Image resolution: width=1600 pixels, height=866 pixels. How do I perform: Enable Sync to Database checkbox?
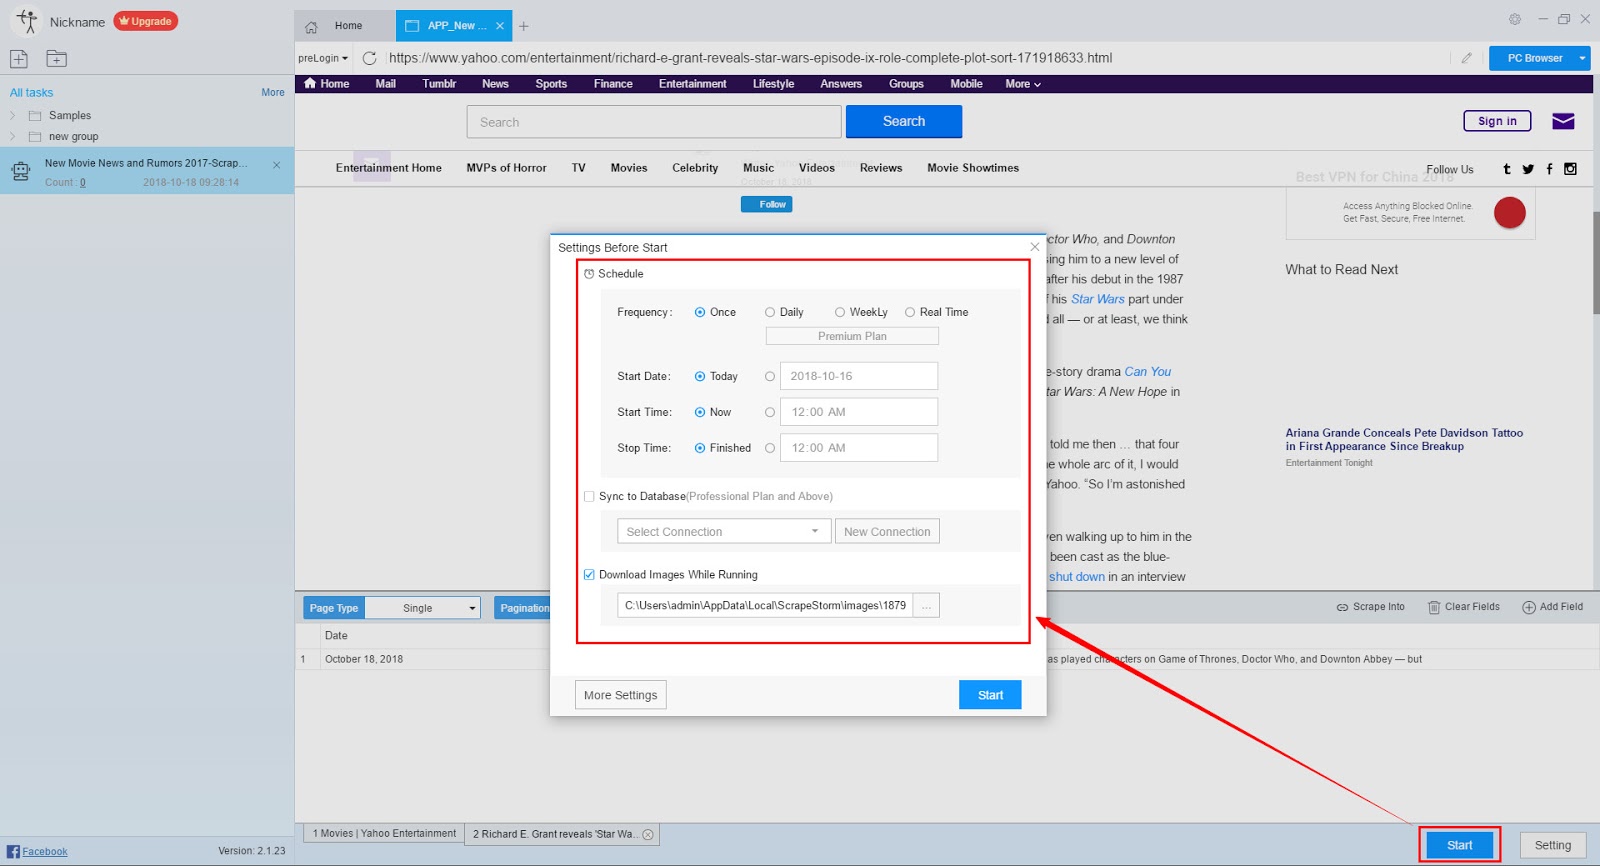pos(589,496)
